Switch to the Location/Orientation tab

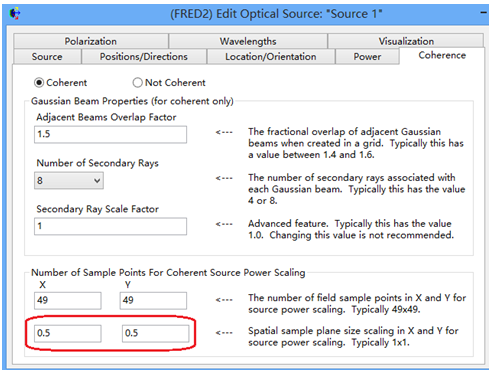(271, 56)
